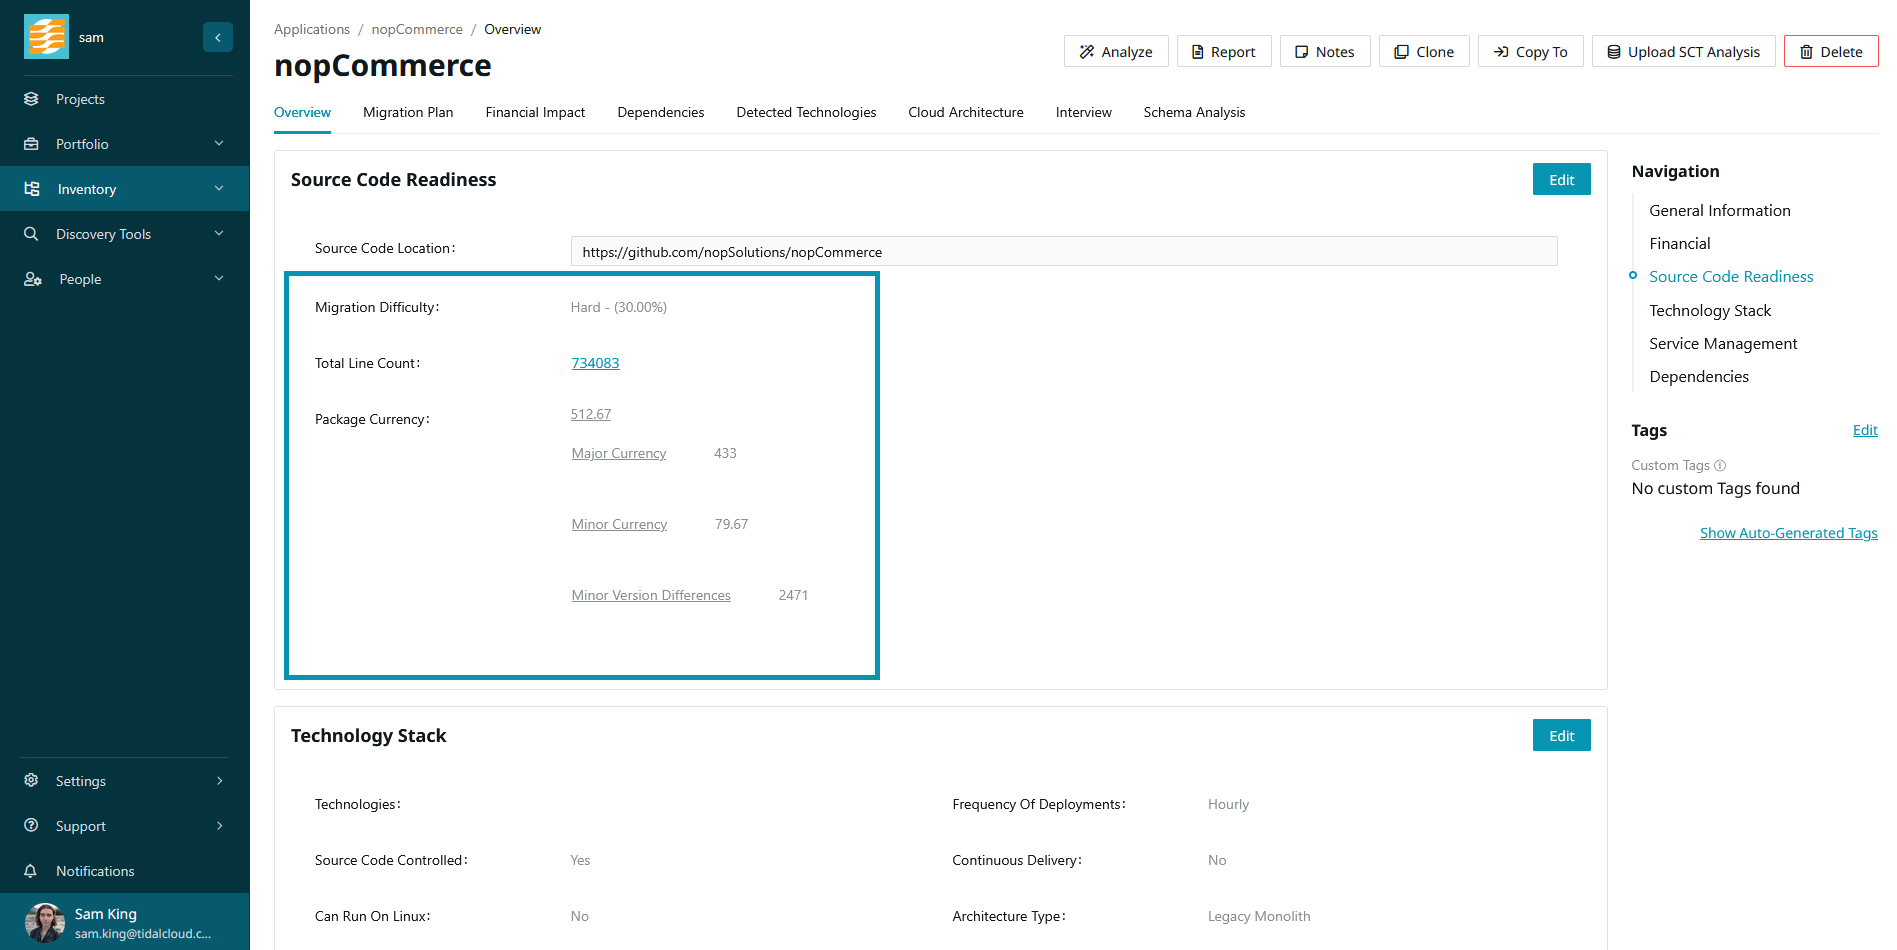The height and width of the screenshot is (950, 1897).
Task: Click the Notifications bell icon
Action: (31, 871)
